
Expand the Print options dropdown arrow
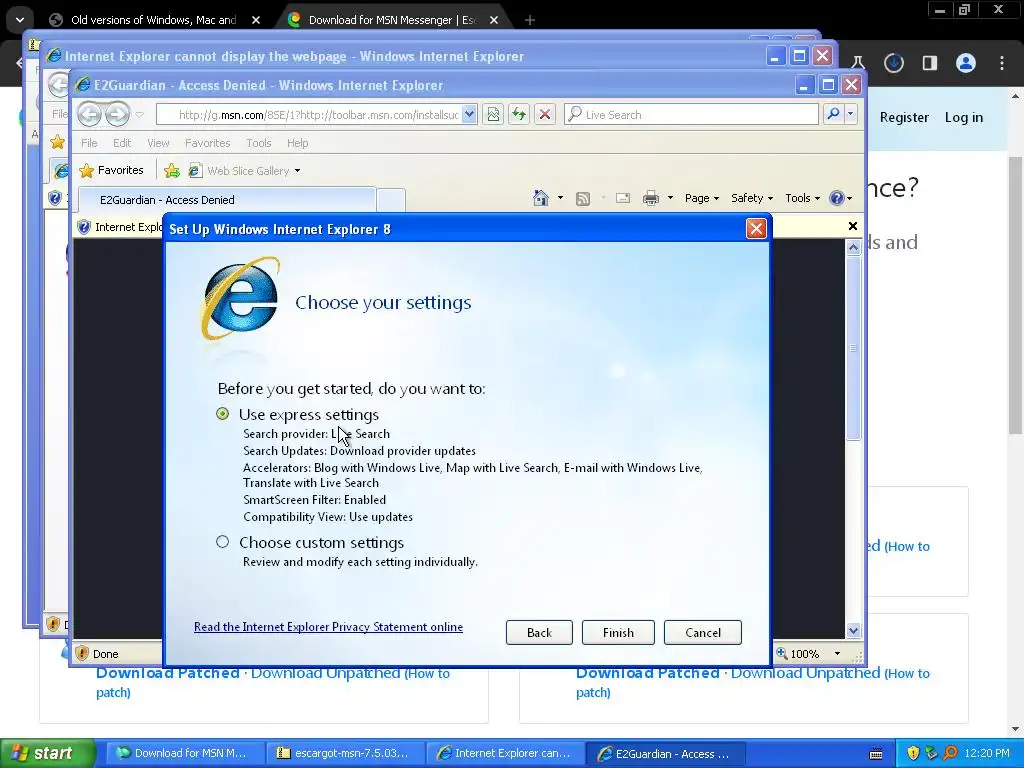pos(670,198)
